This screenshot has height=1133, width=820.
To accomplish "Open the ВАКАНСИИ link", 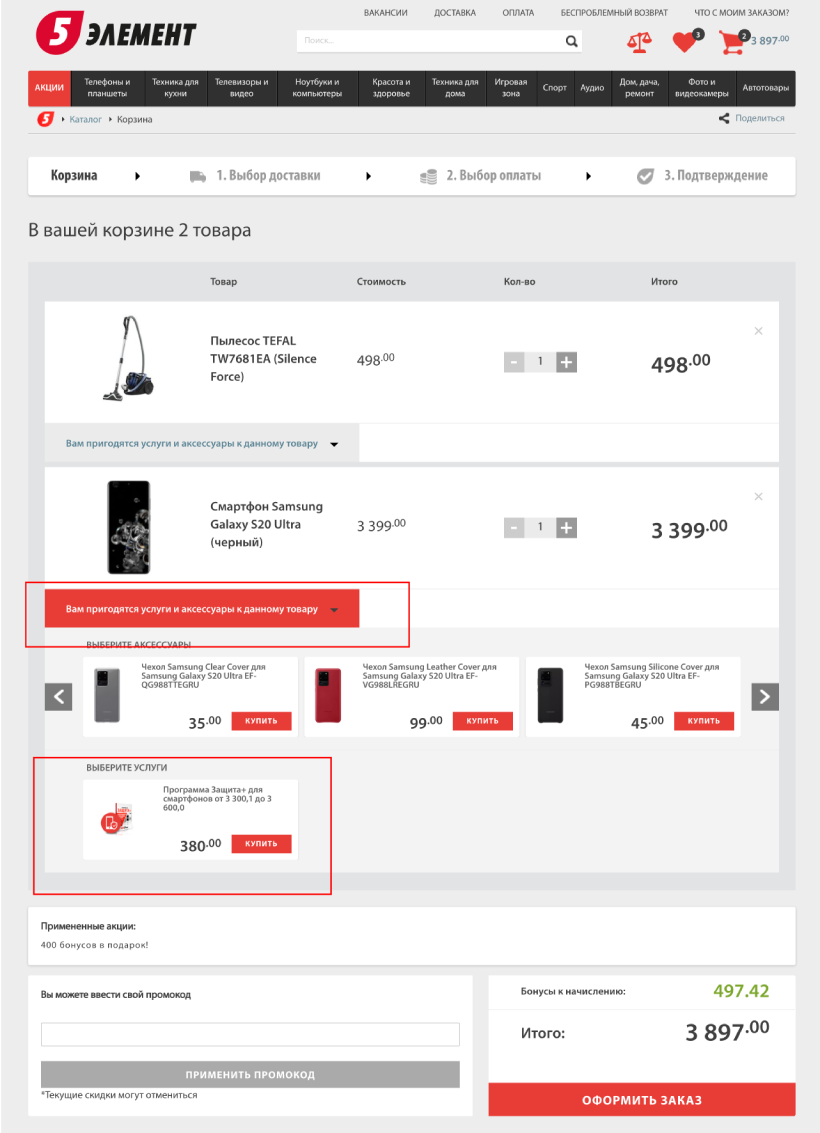I will tap(386, 13).
